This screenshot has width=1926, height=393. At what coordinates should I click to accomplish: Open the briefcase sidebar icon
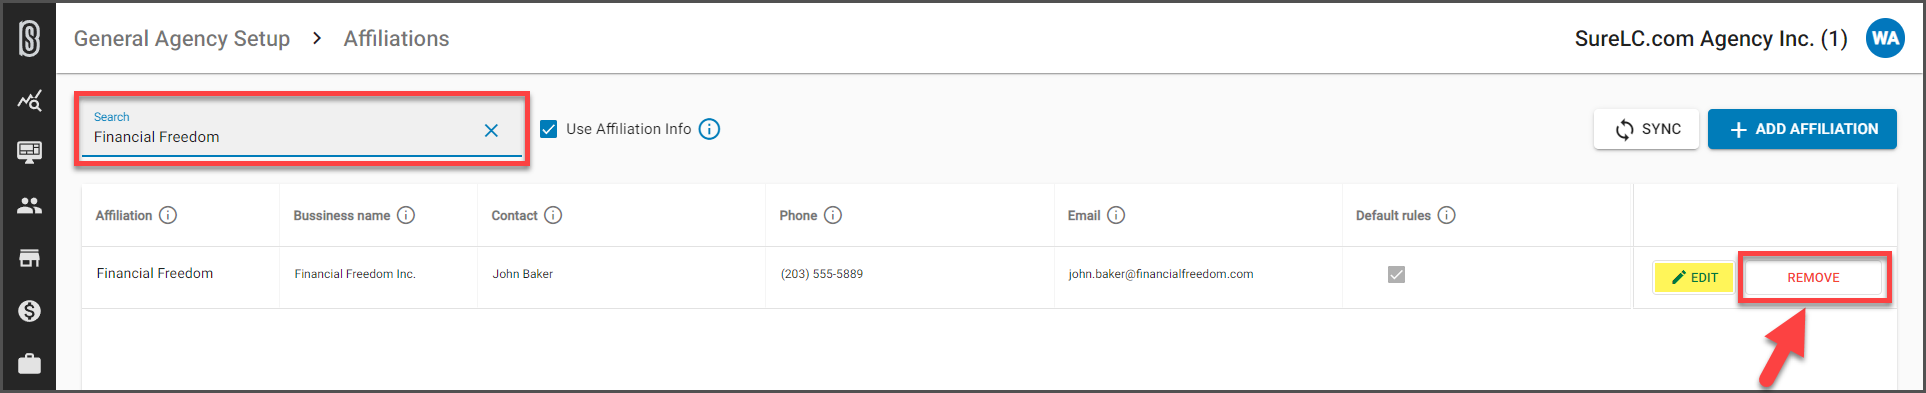pyautogui.click(x=30, y=363)
